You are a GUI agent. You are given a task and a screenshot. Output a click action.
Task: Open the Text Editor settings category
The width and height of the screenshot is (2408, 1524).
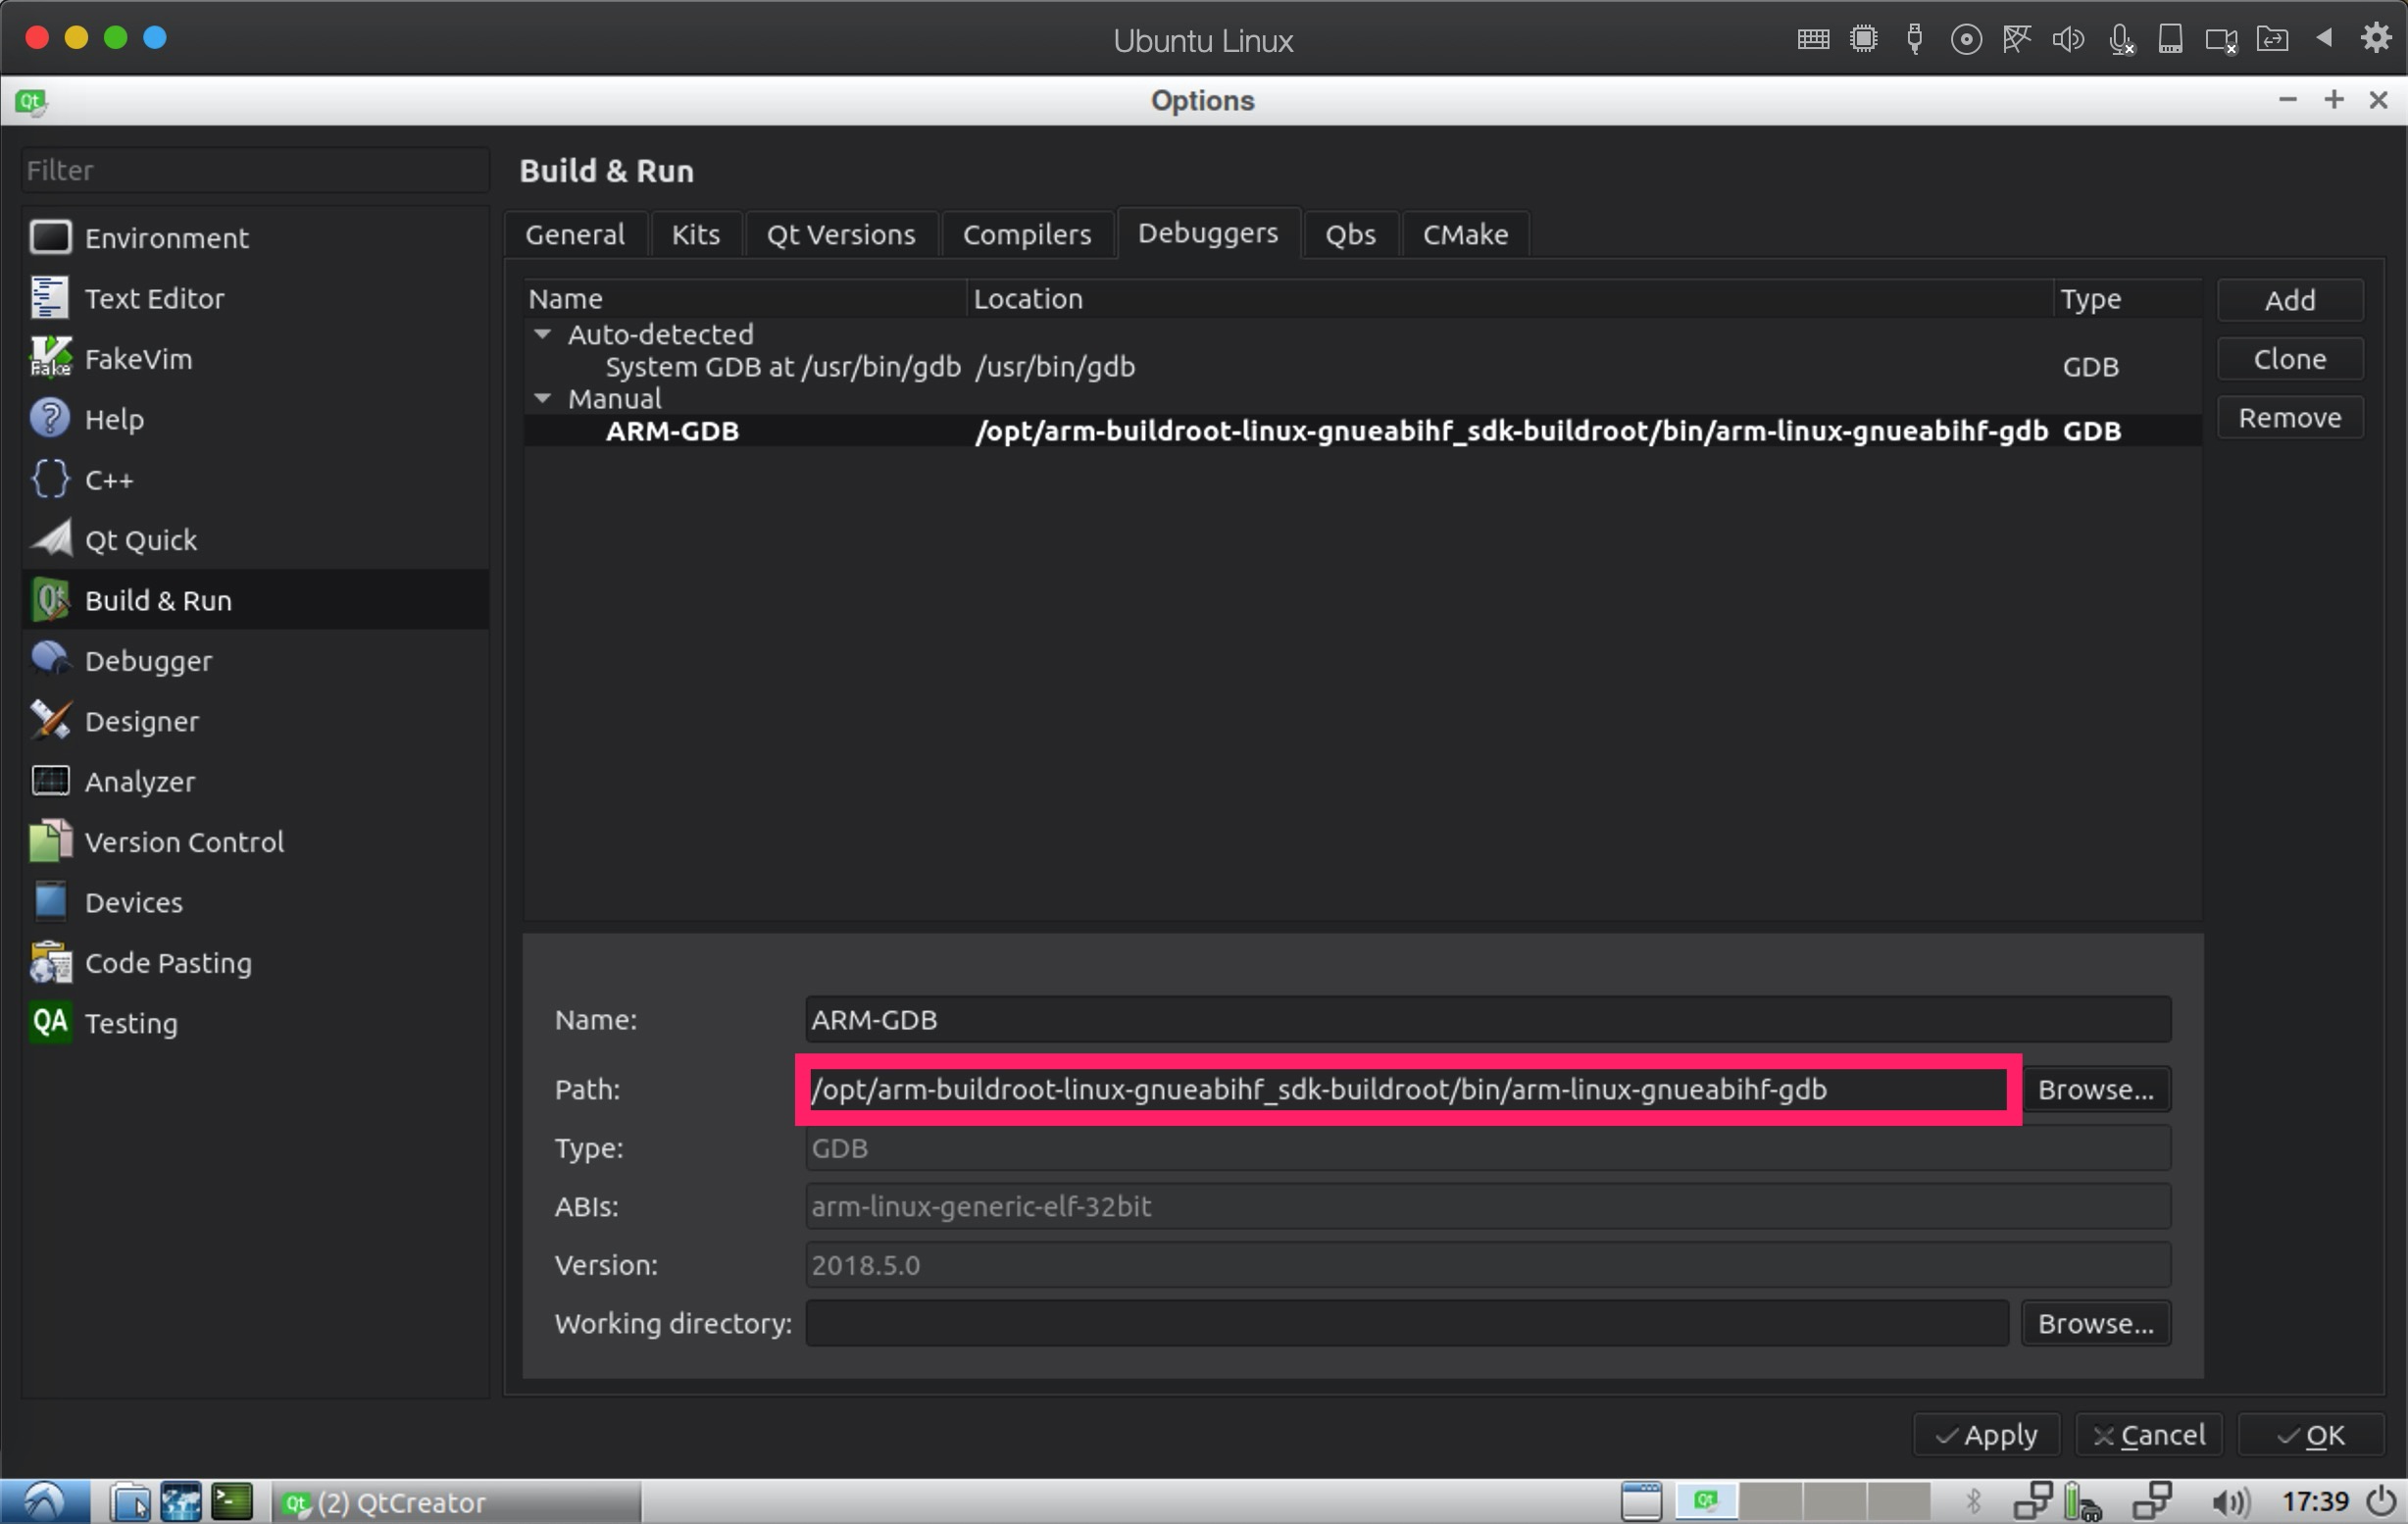[x=255, y=298]
